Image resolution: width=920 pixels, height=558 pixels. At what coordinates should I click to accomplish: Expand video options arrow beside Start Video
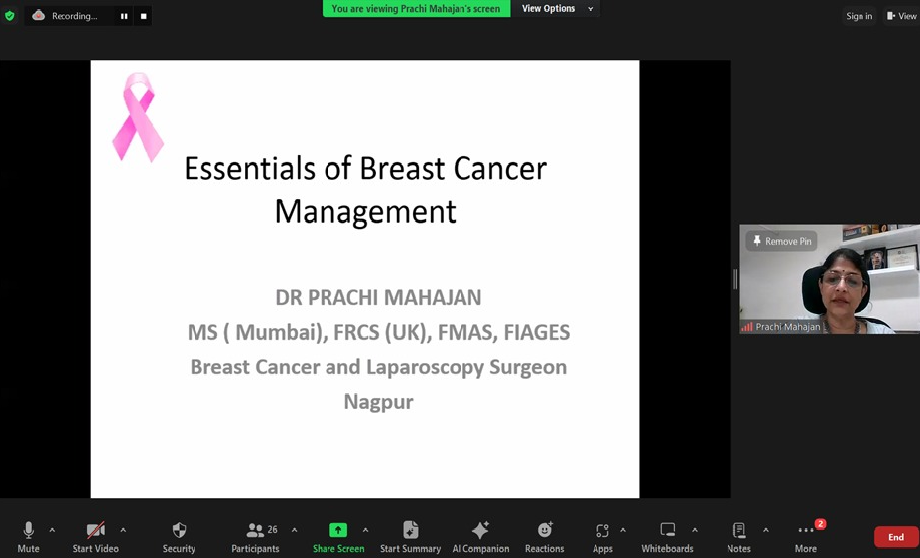[x=123, y=530]
